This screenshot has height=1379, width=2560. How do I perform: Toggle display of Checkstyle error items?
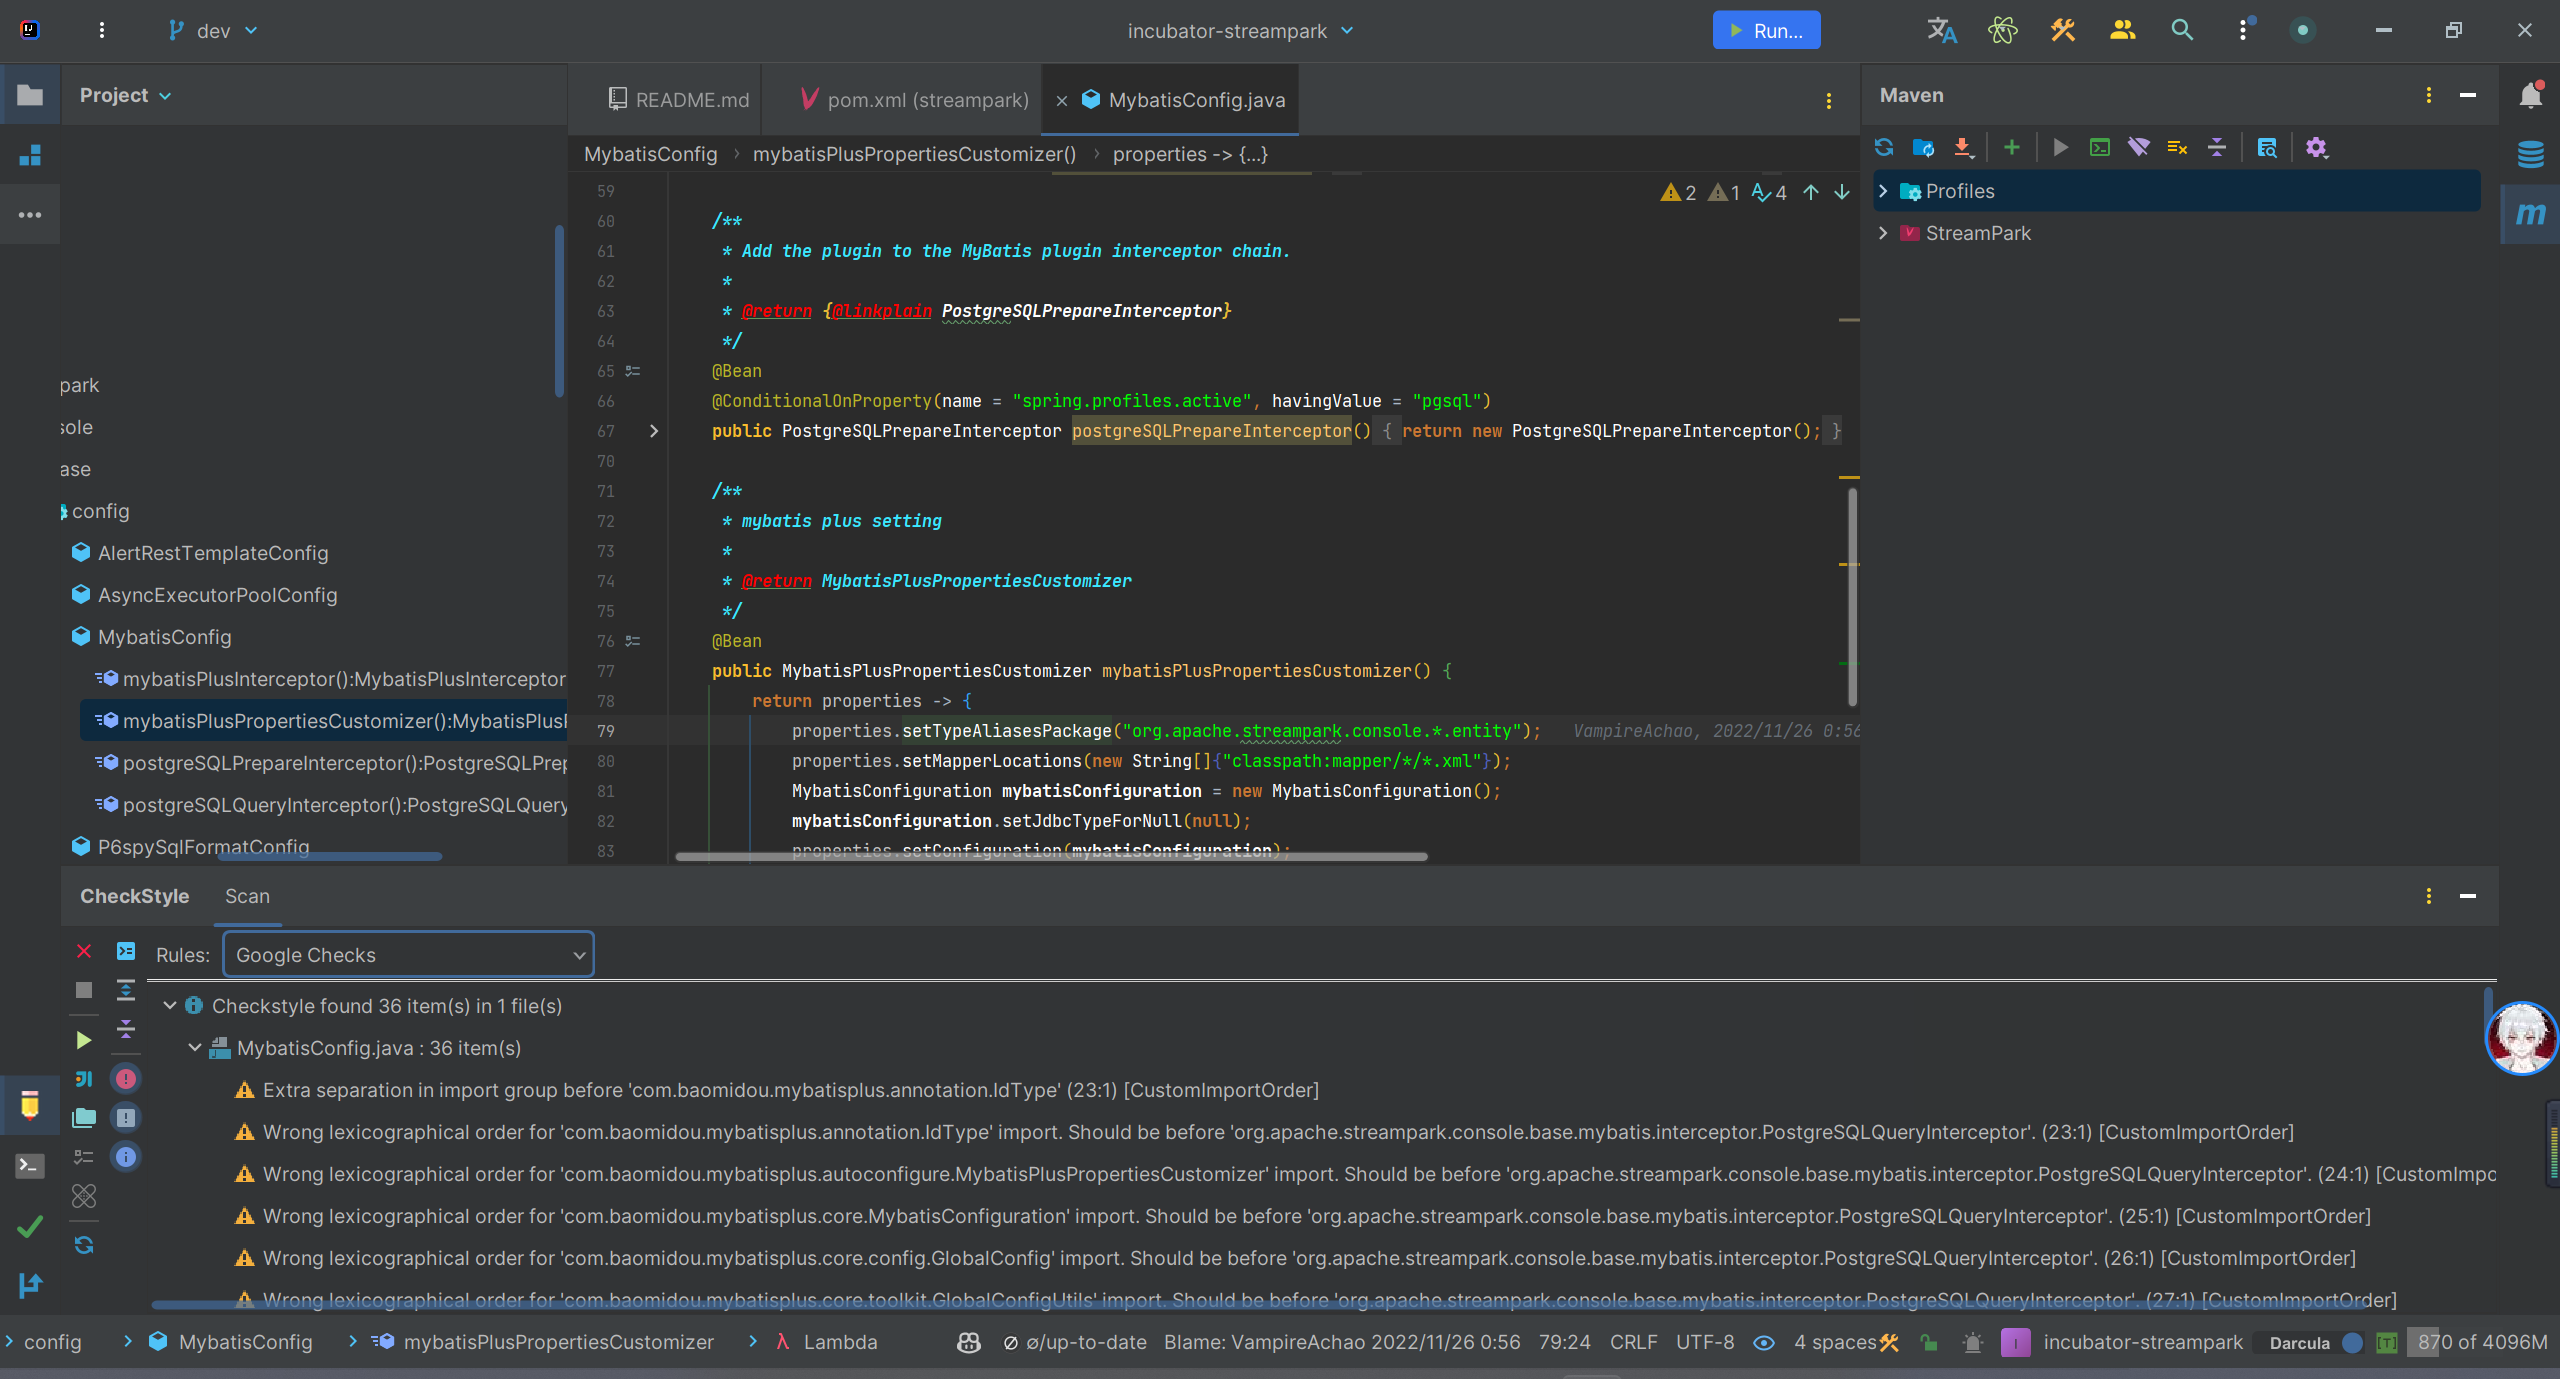[125, 1079]
